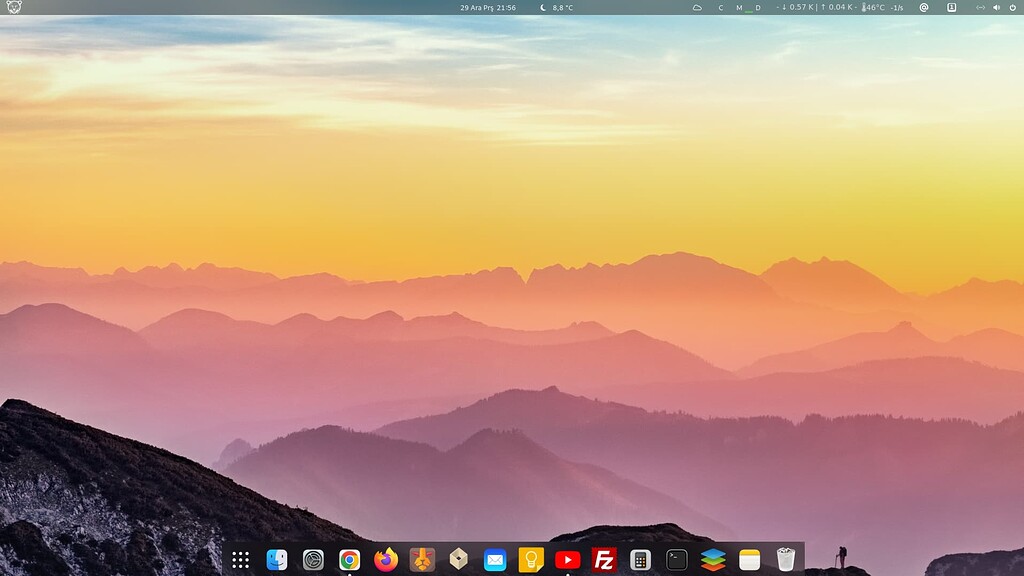This screenshot has height=576, width=1024.
Task: Open the YouTube app in the dock
Action: click(570, 560)
